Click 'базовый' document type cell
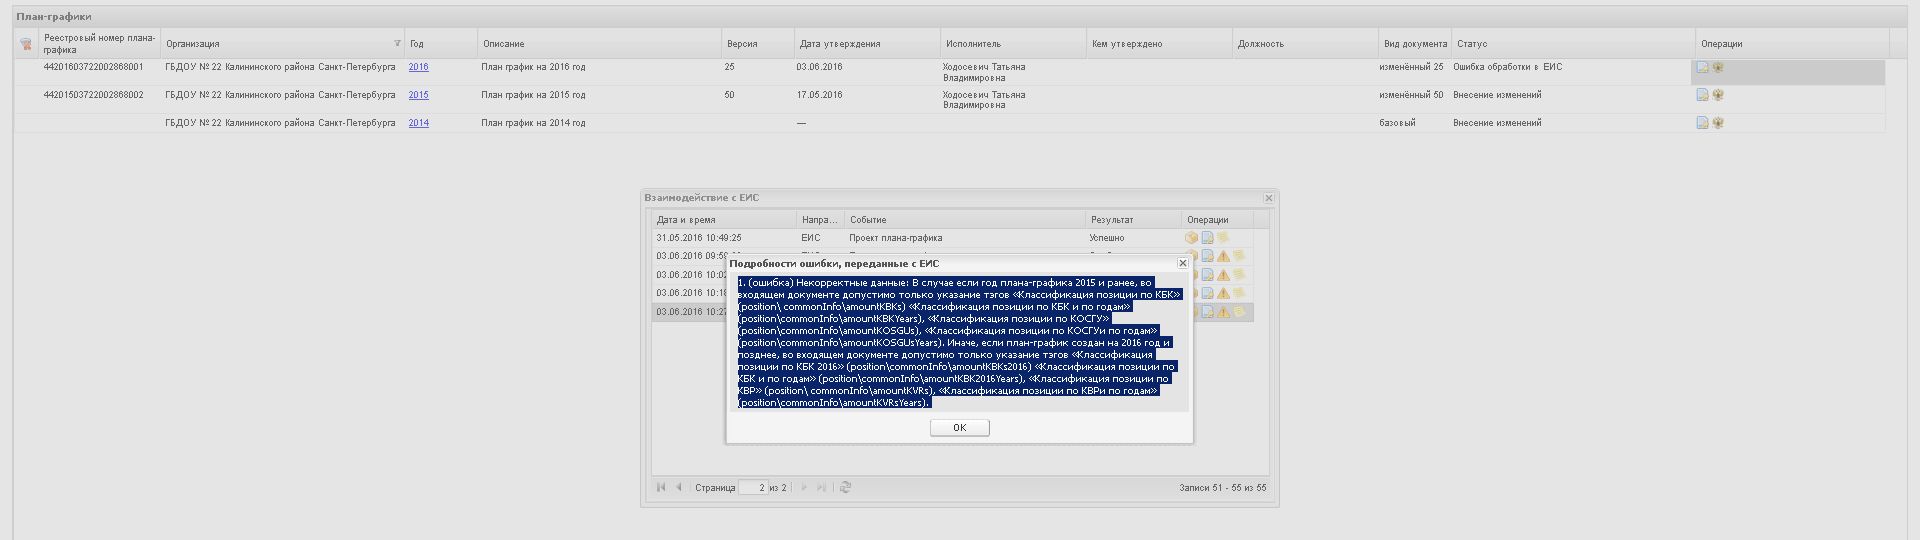 click(1397, 123)
